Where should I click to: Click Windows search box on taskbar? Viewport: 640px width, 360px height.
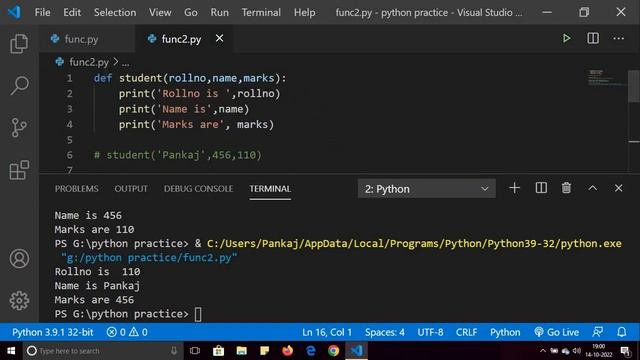tap(102, 351)
